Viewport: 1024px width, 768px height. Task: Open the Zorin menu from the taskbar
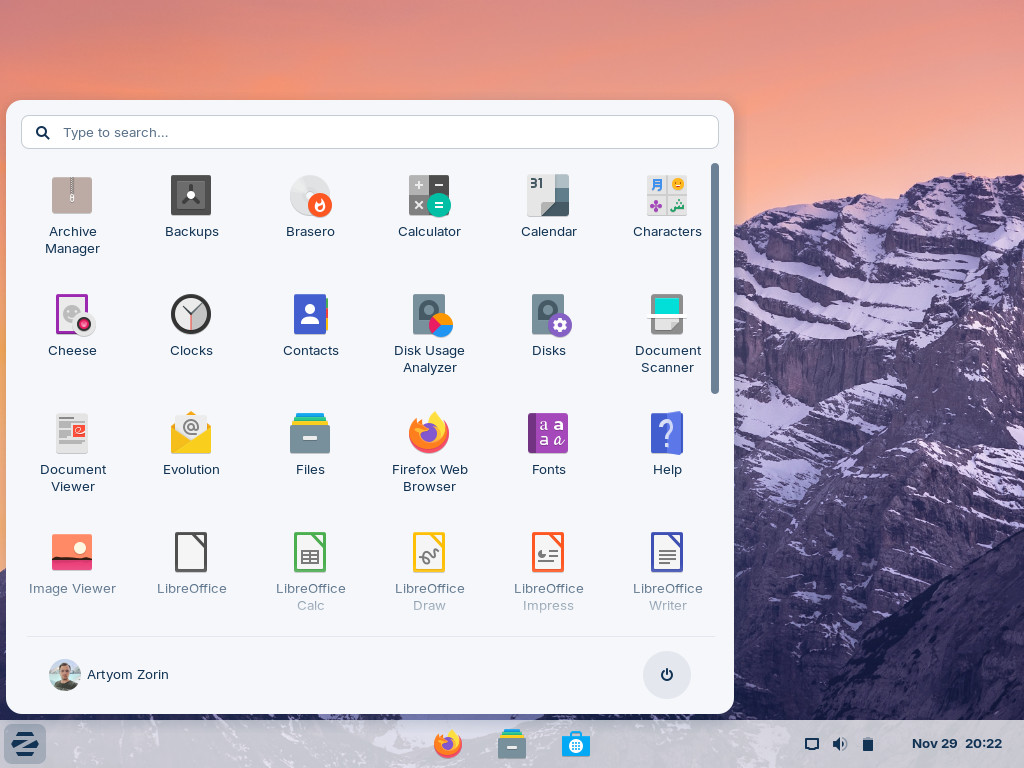coord(24,744)
